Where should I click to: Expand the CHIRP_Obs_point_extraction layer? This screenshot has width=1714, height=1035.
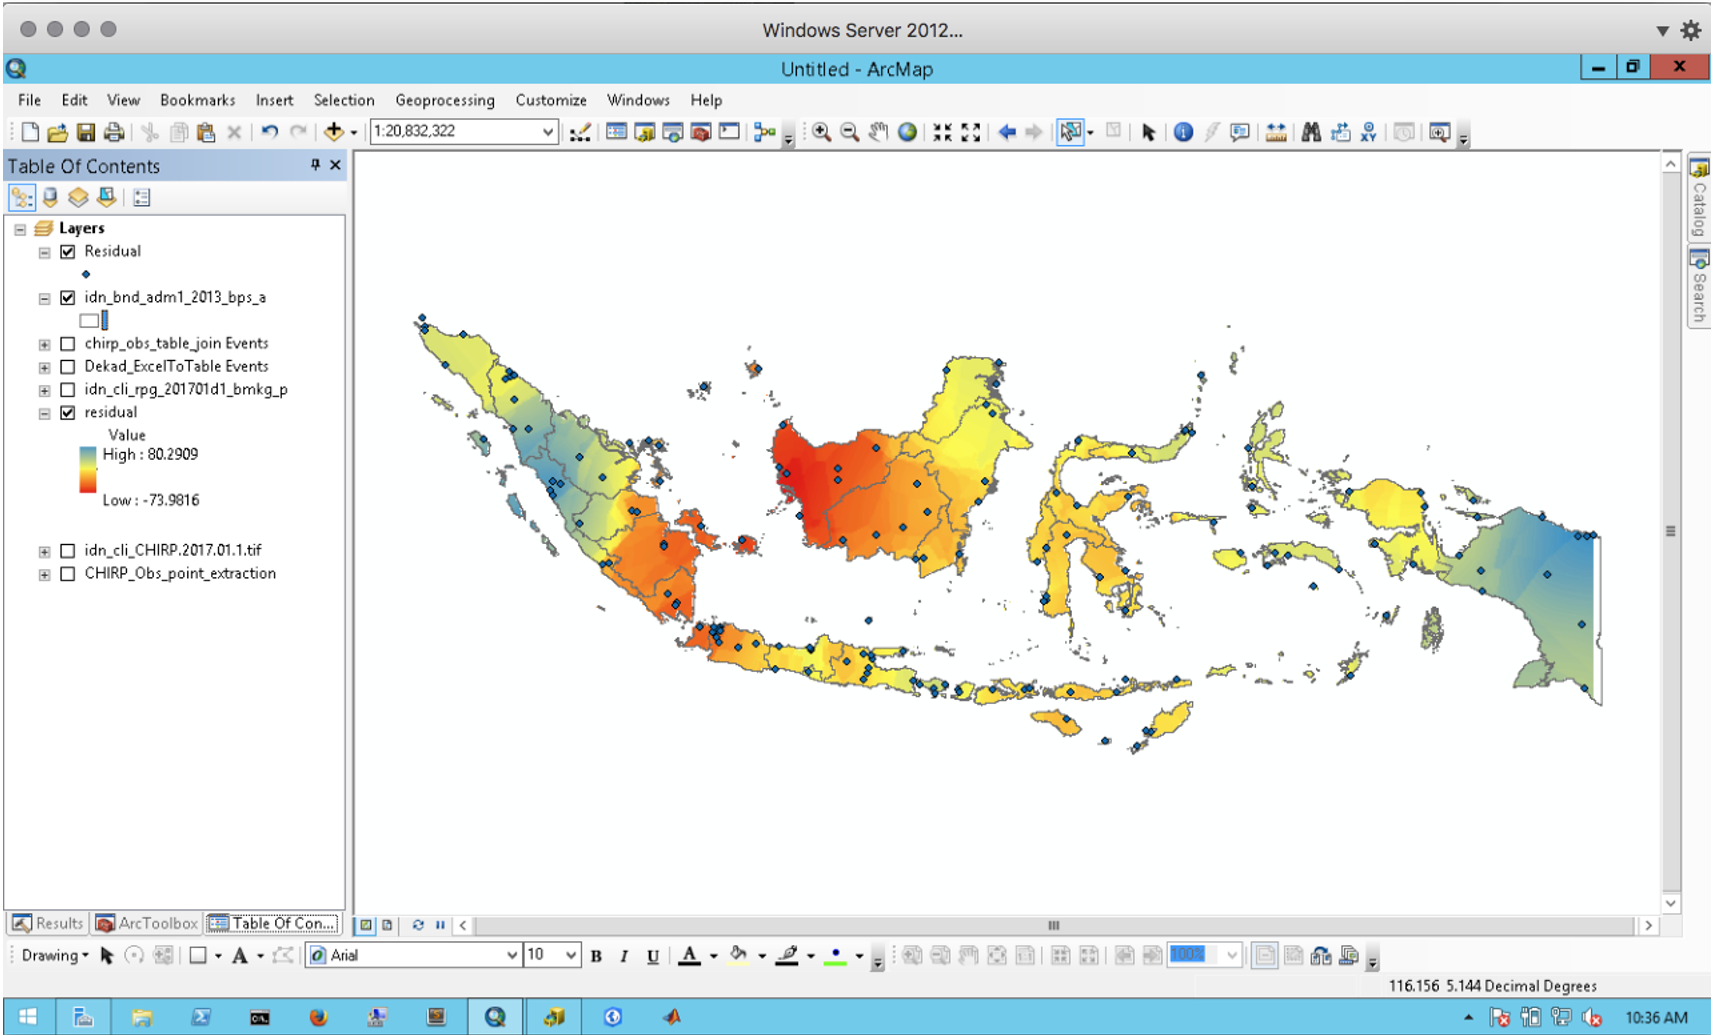(x=44, y=575)
